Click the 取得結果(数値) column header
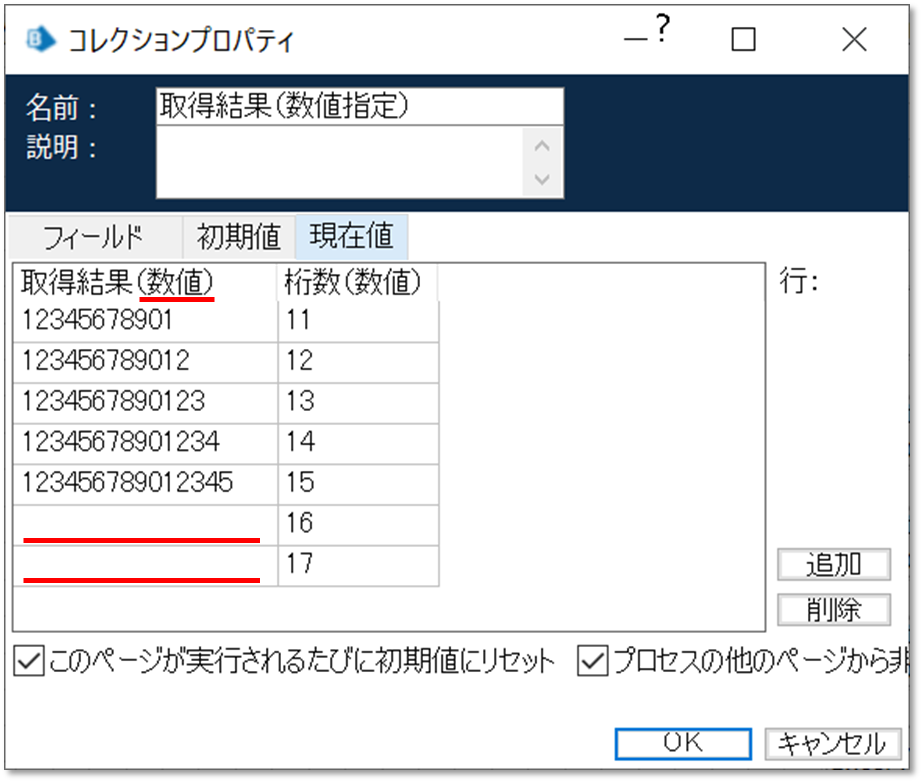 point(145,282)
